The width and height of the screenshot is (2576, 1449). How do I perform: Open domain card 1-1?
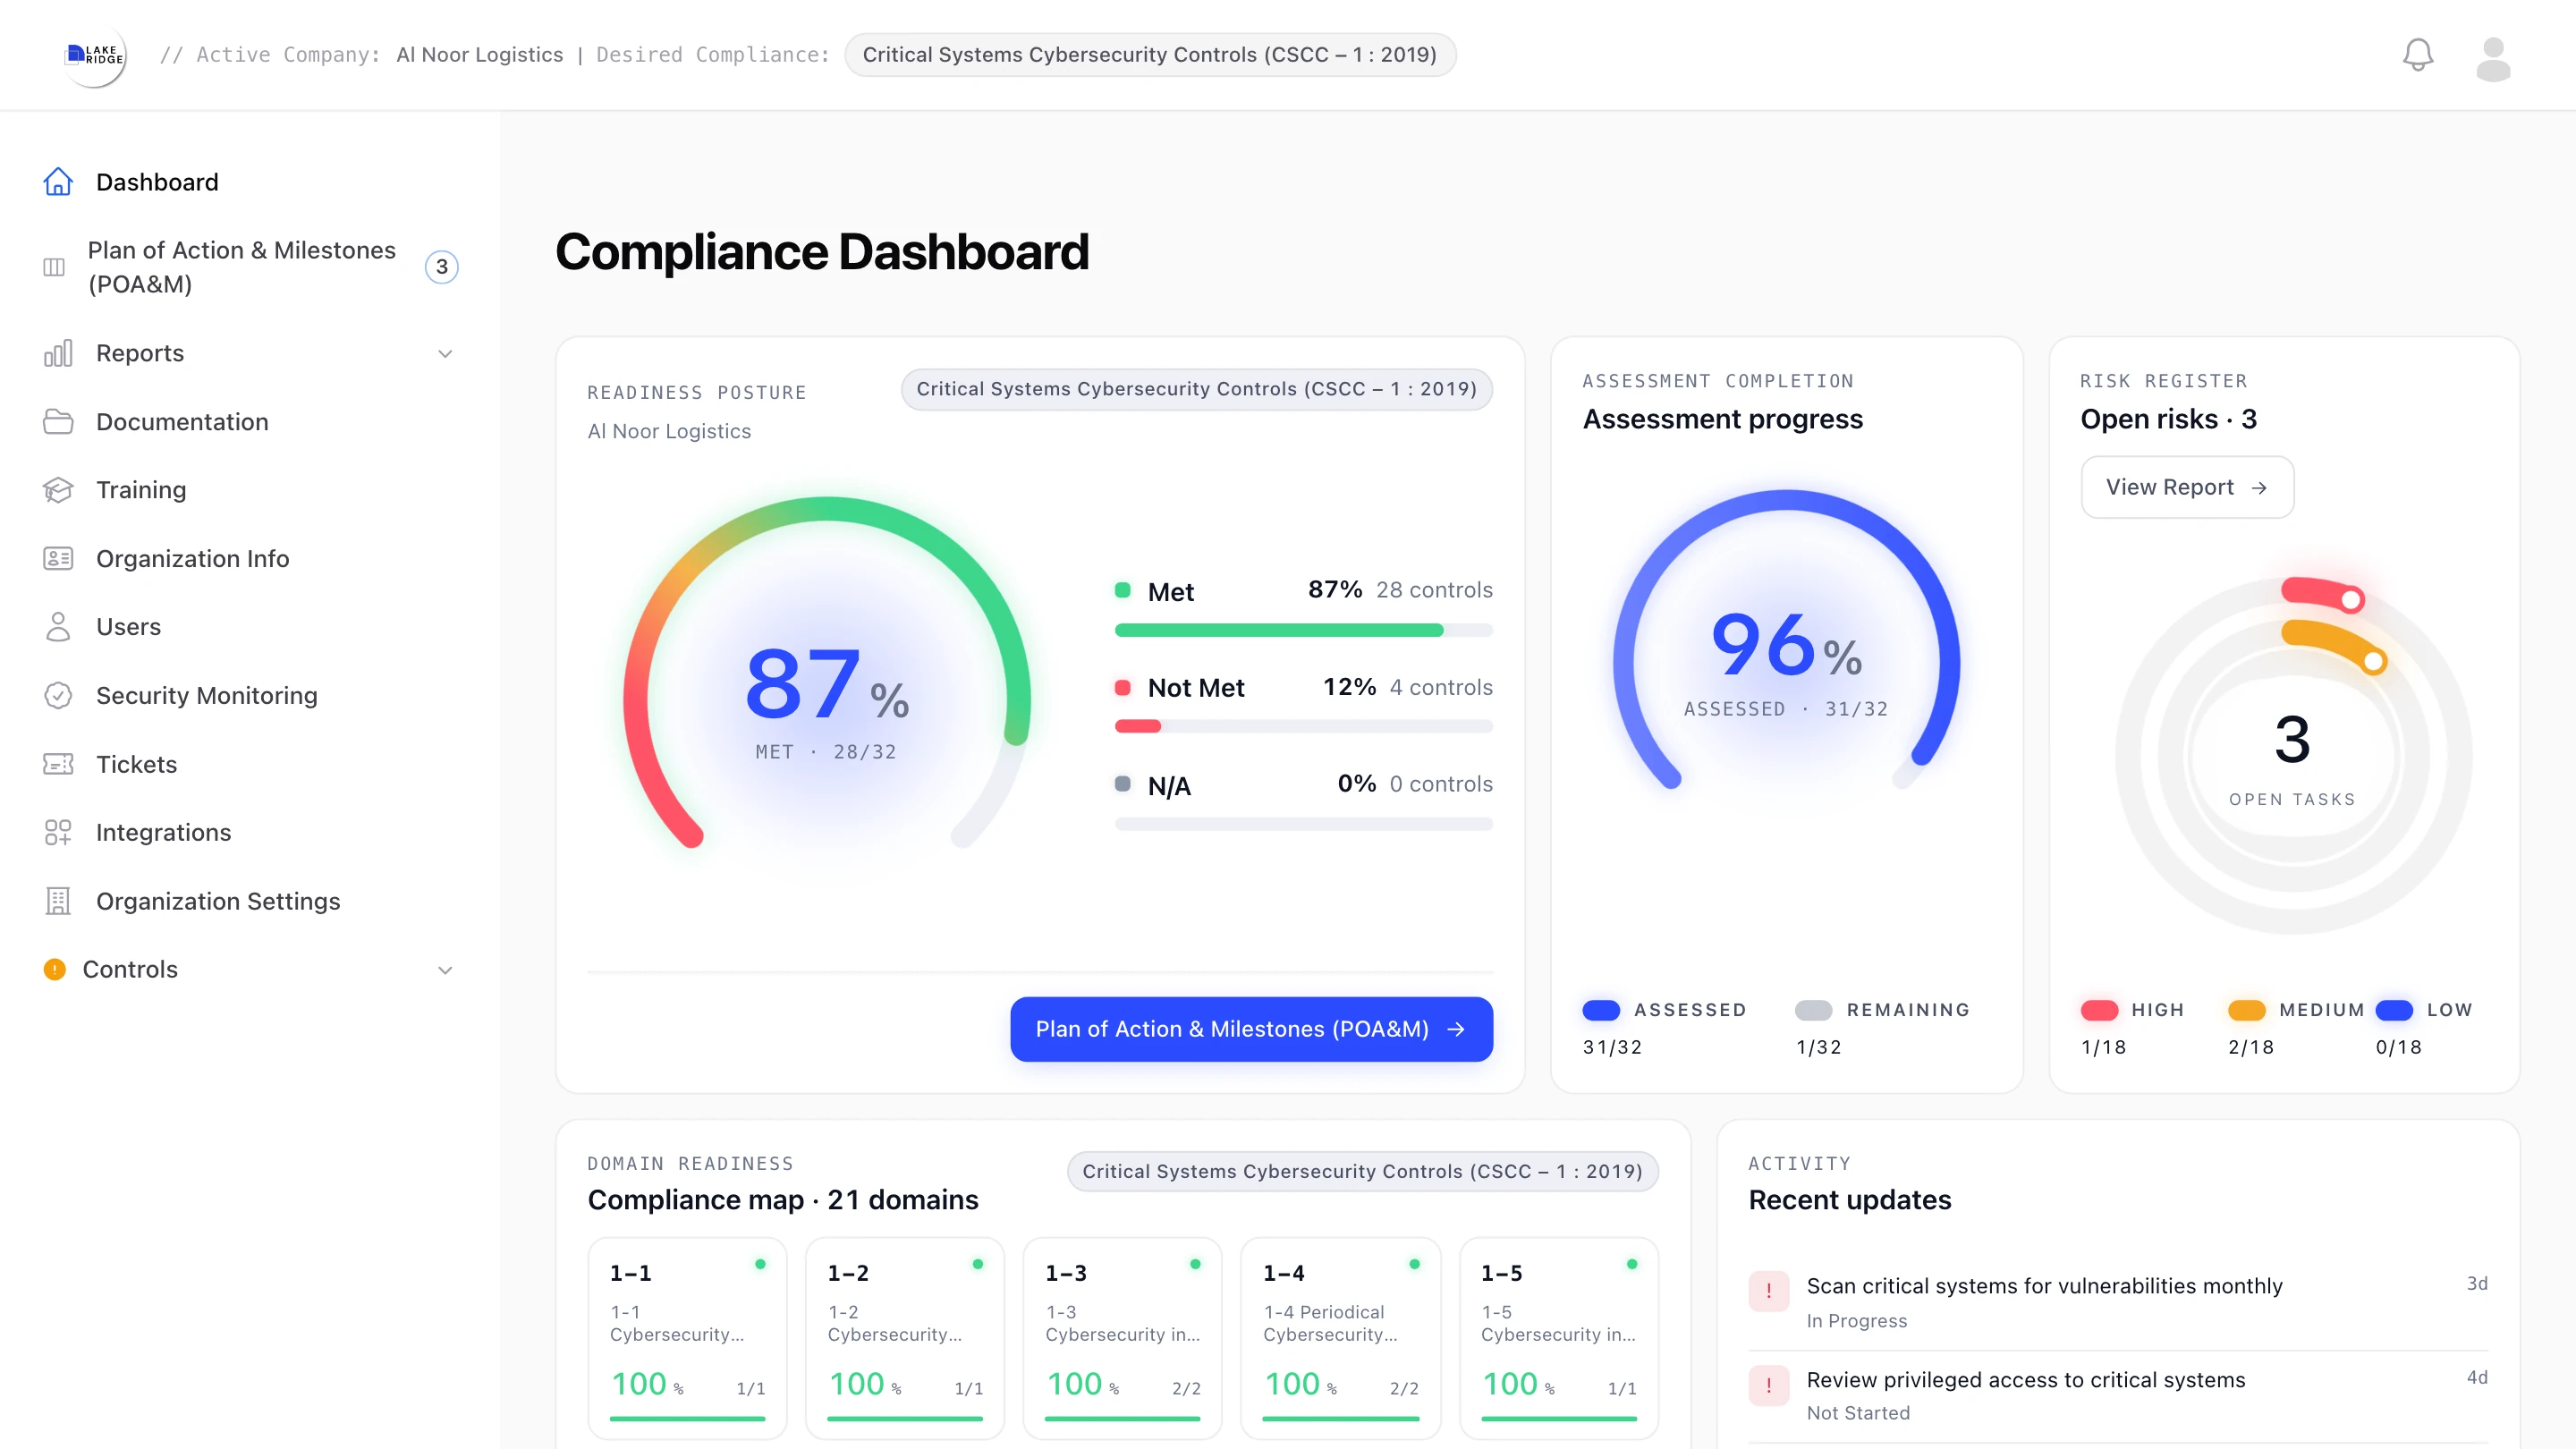coord(687,1338)
